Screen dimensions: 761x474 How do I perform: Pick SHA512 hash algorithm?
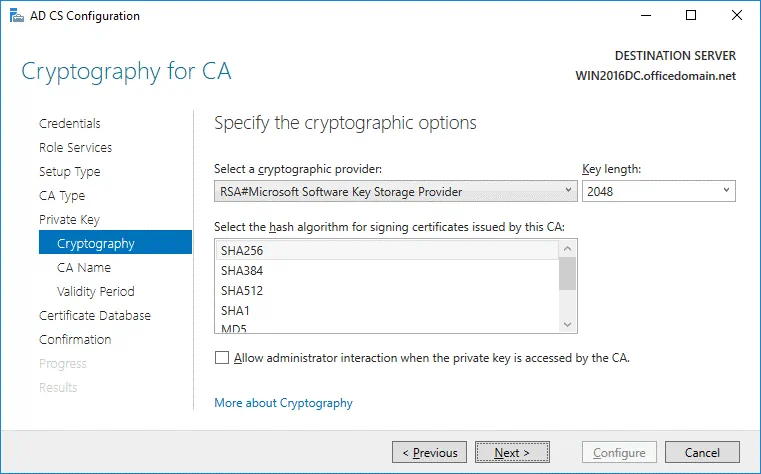pyautogui.click(x=387, y=290)
